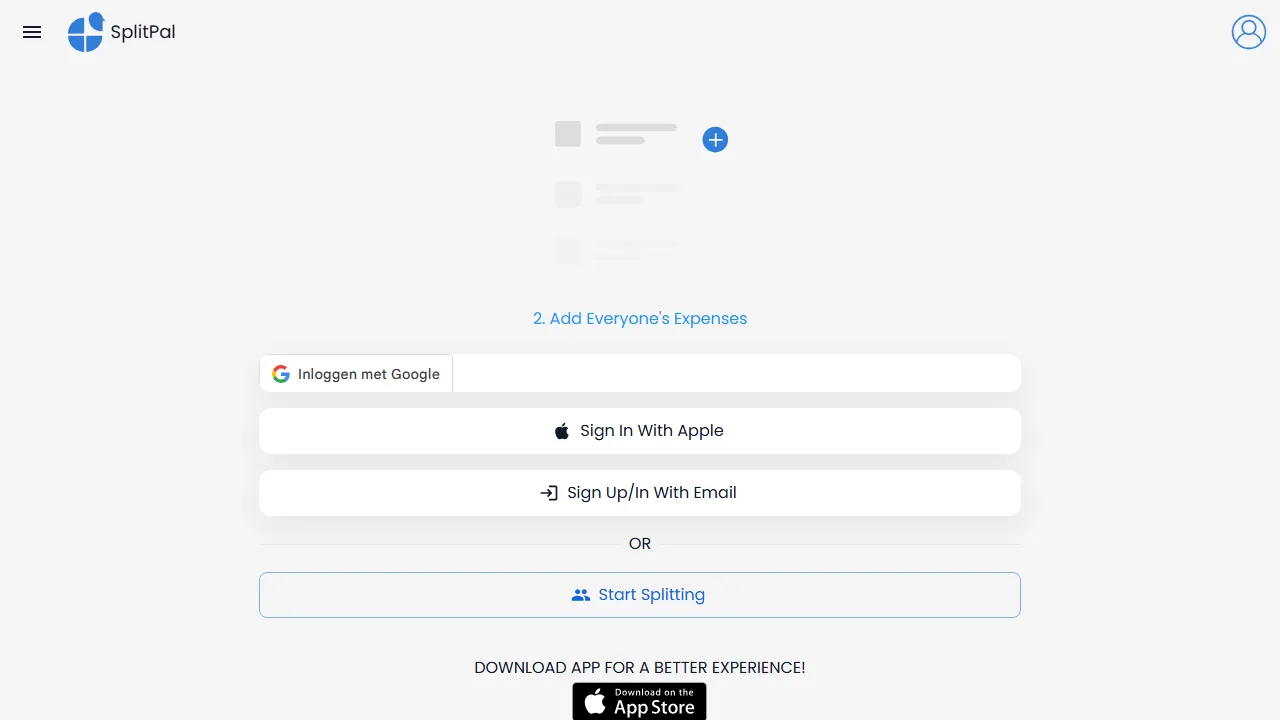Click the Google 'G' icon
The height and width of the screenshot is (720, 1280).
(280, 373)
